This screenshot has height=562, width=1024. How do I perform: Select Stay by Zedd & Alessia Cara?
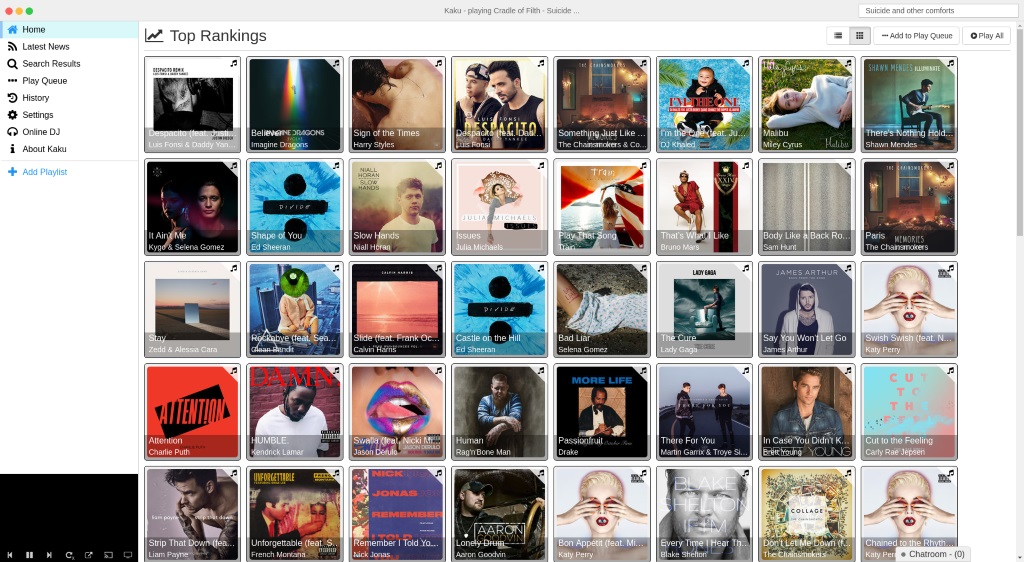tap(193, 309)
